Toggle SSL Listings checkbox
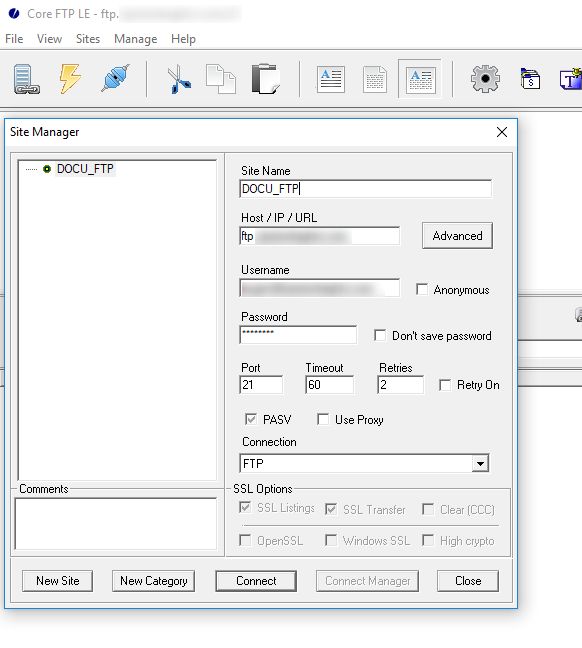Screen dimensions: 582x648 (x=245, y=507)
